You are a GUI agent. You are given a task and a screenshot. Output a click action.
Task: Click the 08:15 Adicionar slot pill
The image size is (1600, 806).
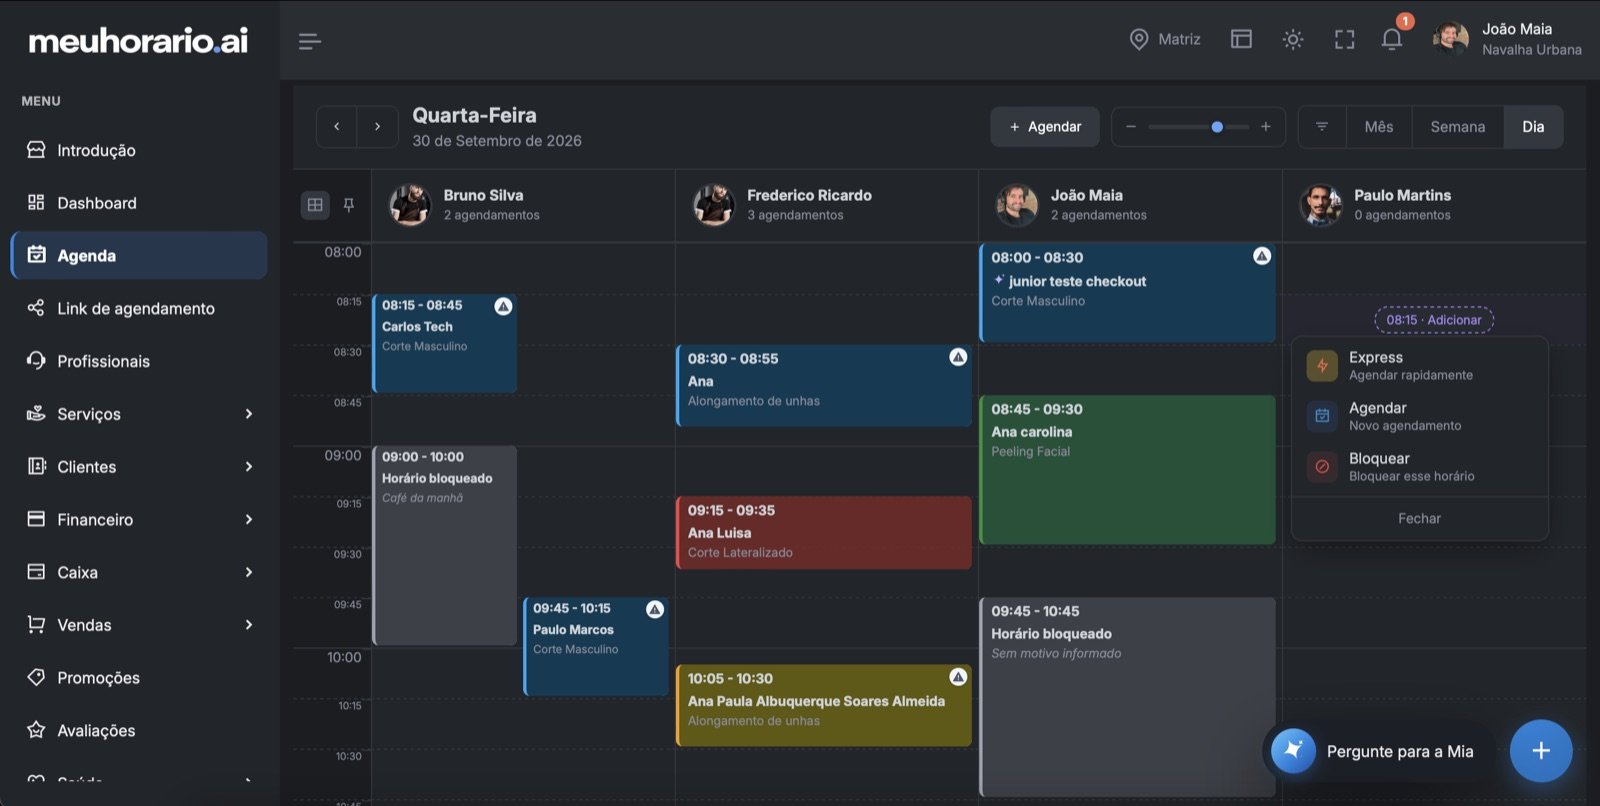(1434, 320)
